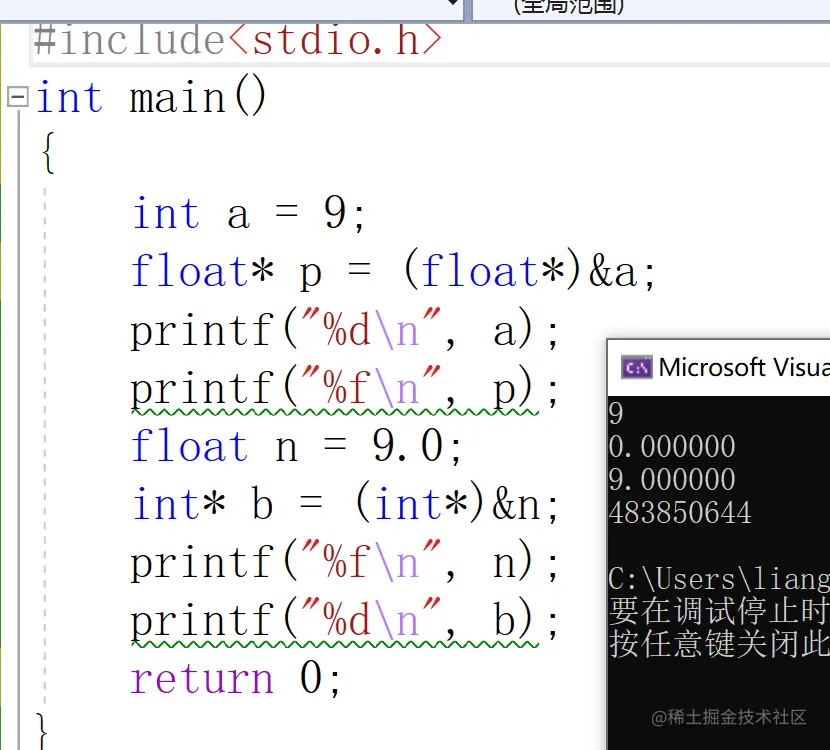Screen dimensions: 830x750
Task: Click the Microsoft Visual console title
Action: (x=744, y=367)
